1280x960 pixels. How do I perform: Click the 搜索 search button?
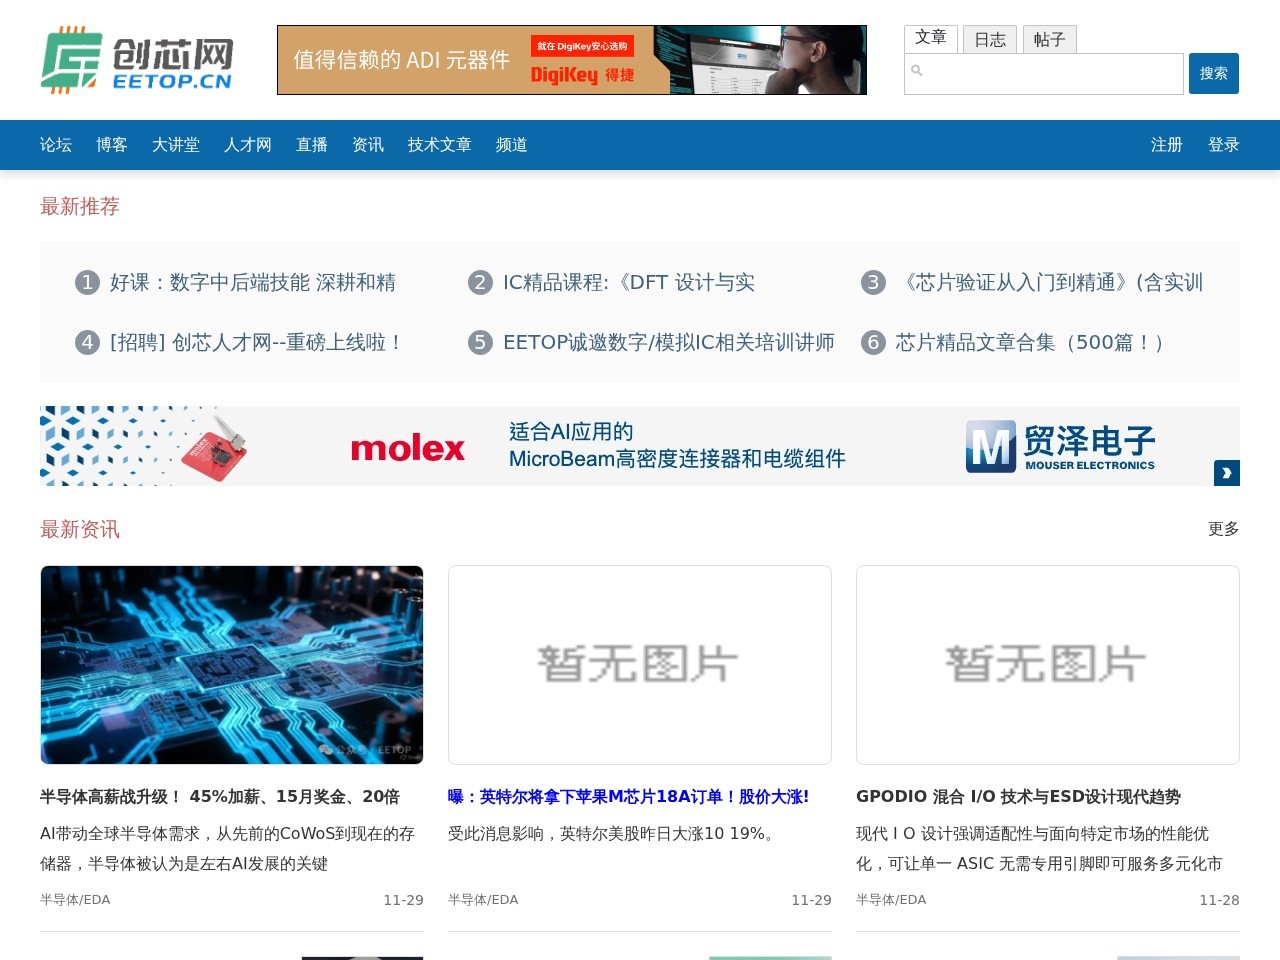coord(1213,73)
